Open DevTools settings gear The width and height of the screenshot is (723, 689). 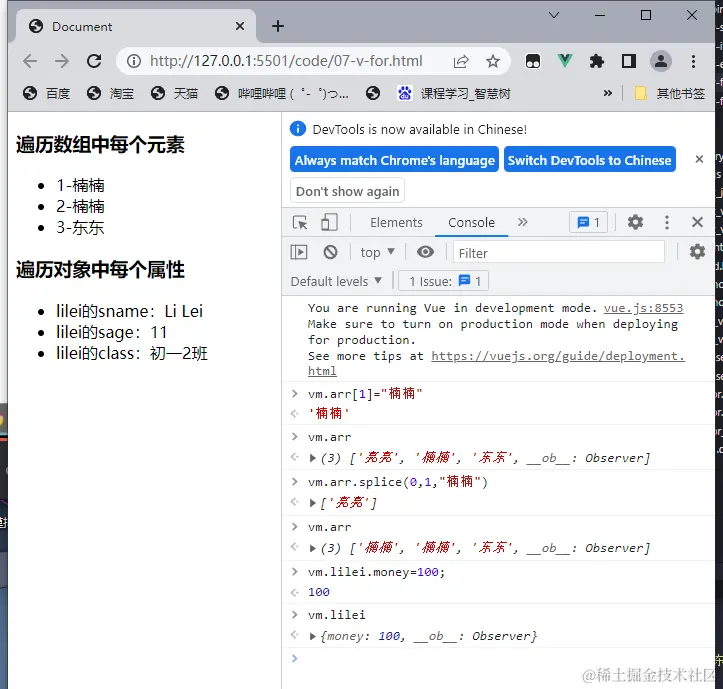click(635, 223)
